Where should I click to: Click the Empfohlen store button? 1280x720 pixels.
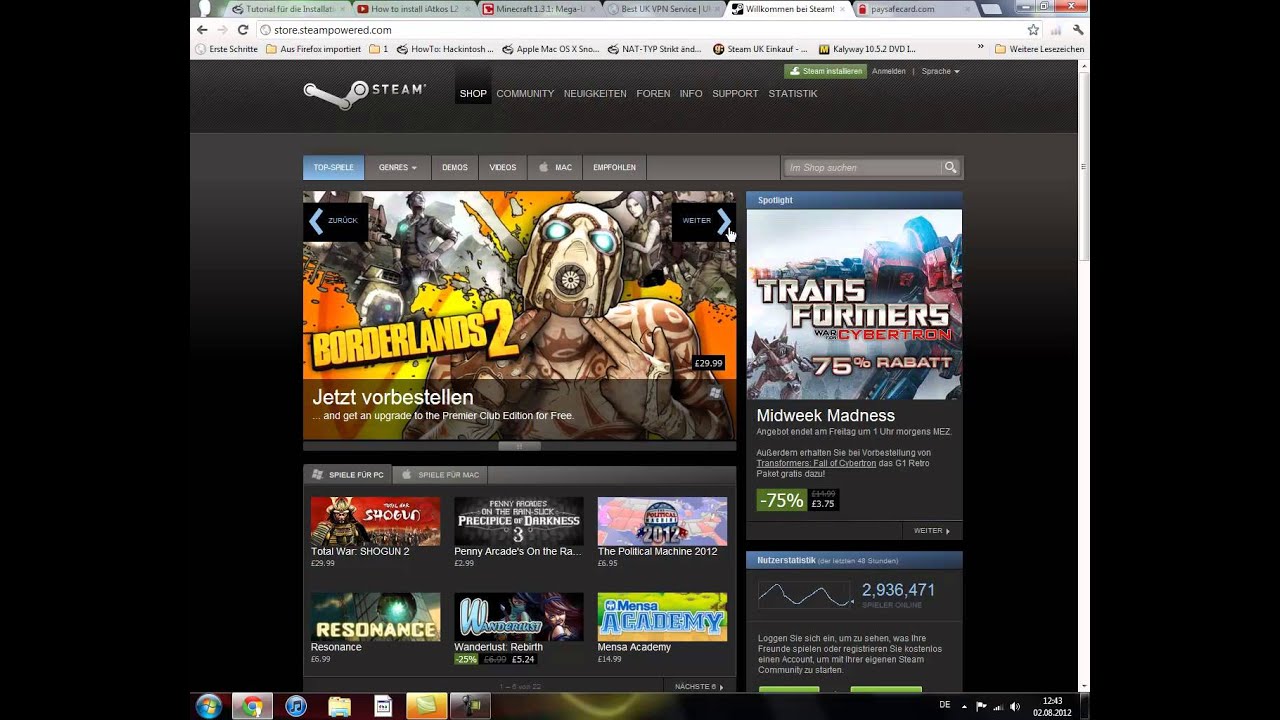(x=614, y=167)
